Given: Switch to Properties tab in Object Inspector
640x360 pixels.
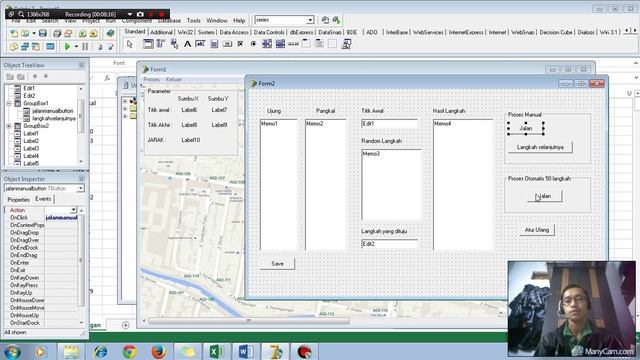Looking at the screenshot, I should click(18, 200).
